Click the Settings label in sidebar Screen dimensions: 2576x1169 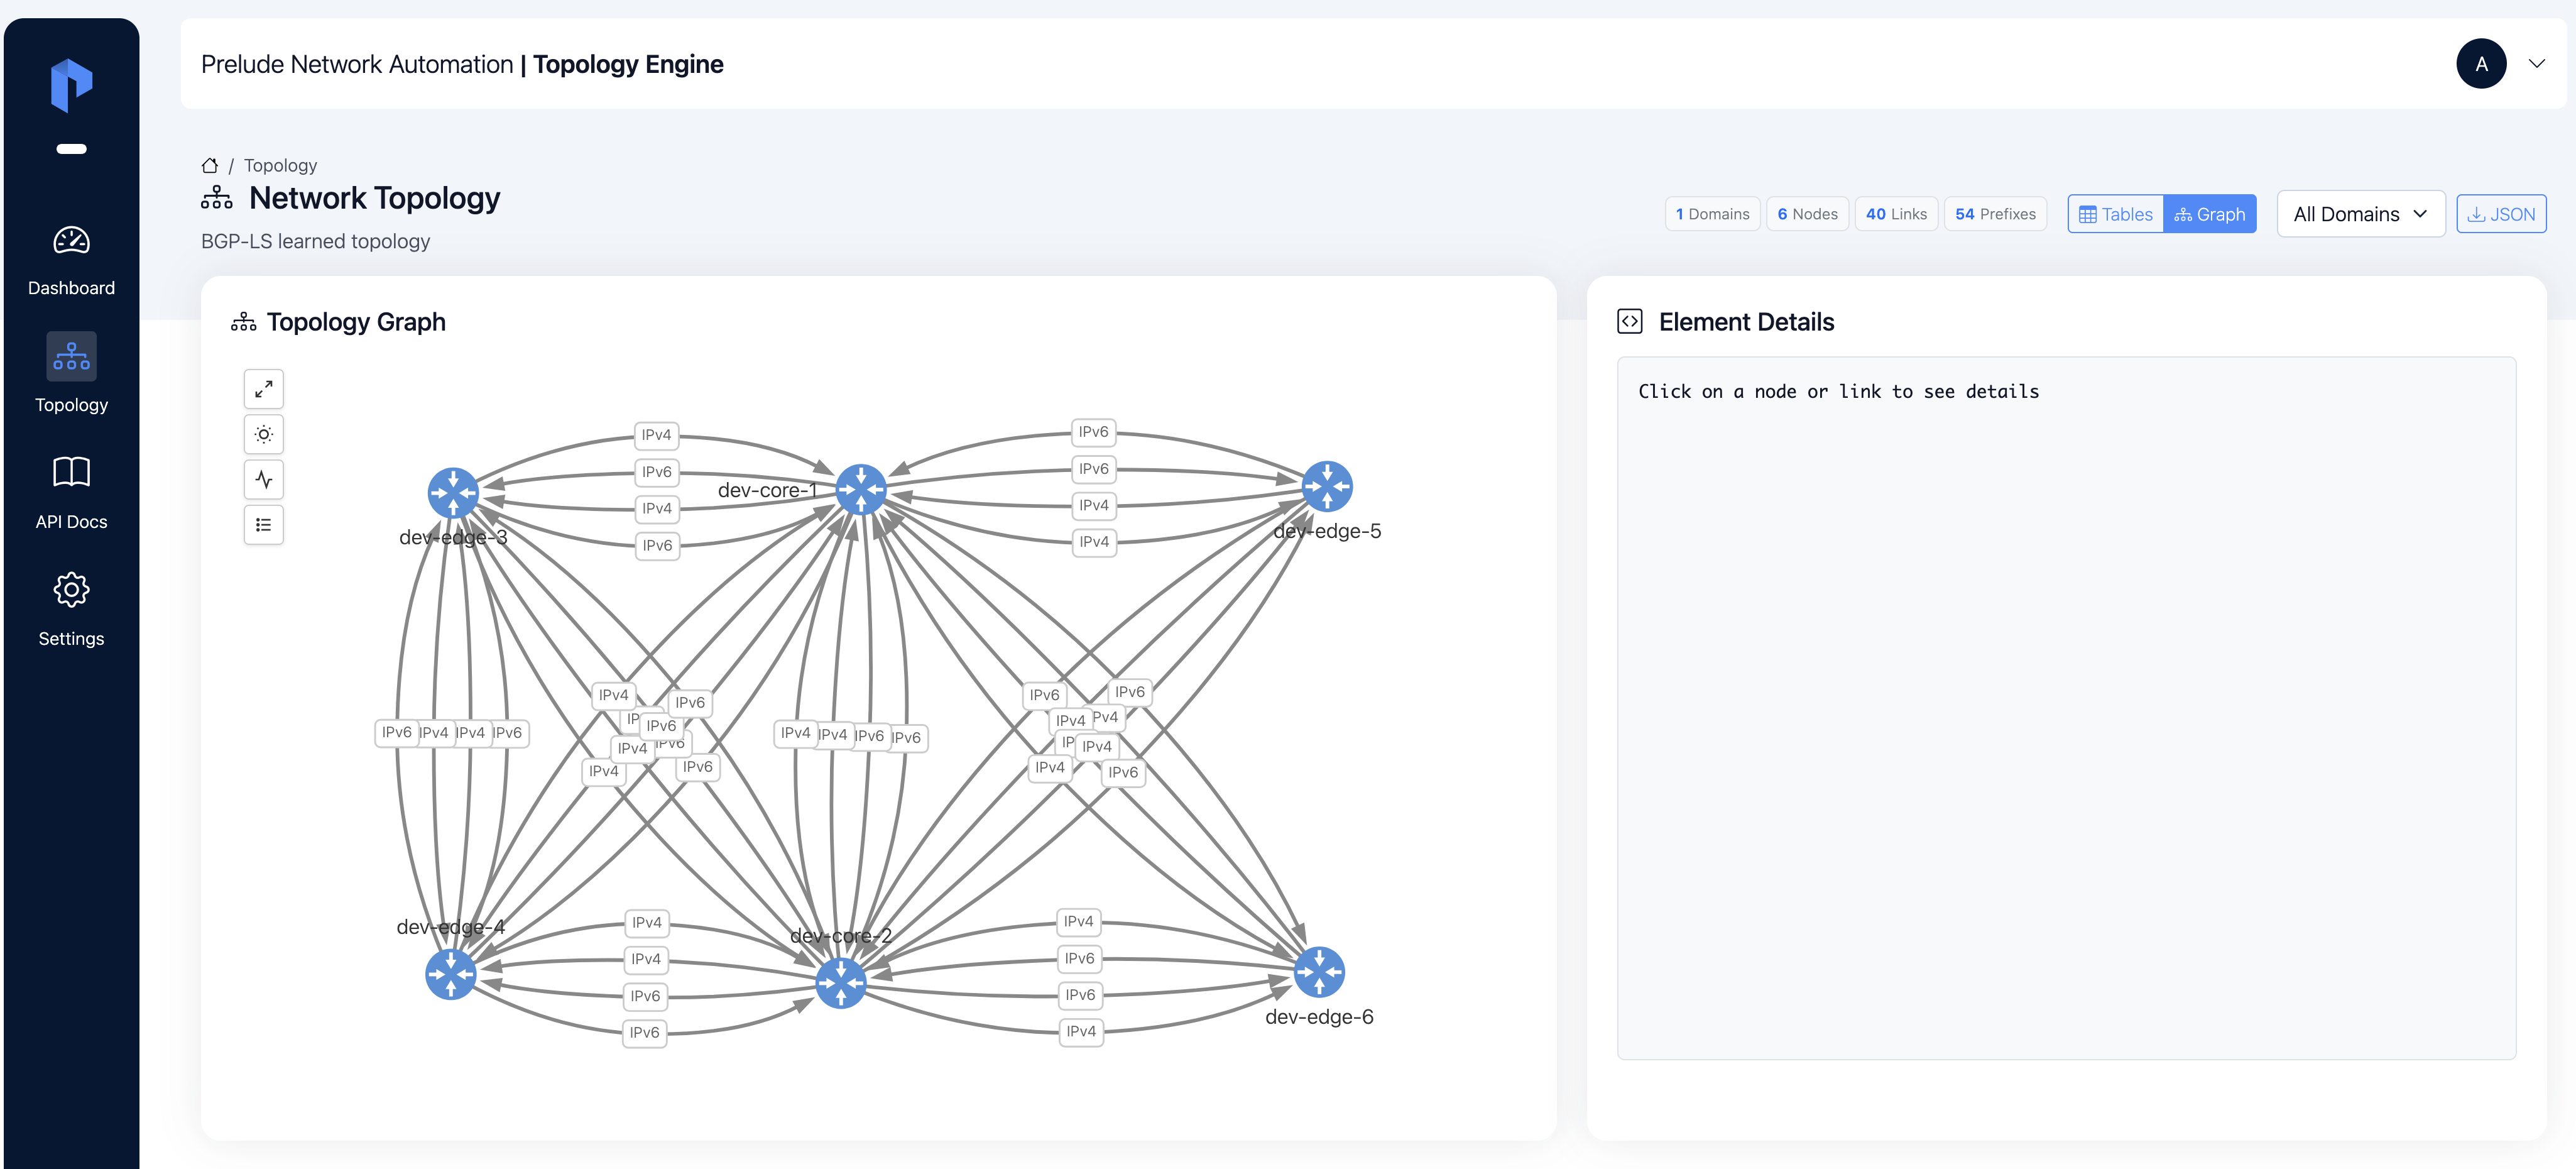point(71,639)
